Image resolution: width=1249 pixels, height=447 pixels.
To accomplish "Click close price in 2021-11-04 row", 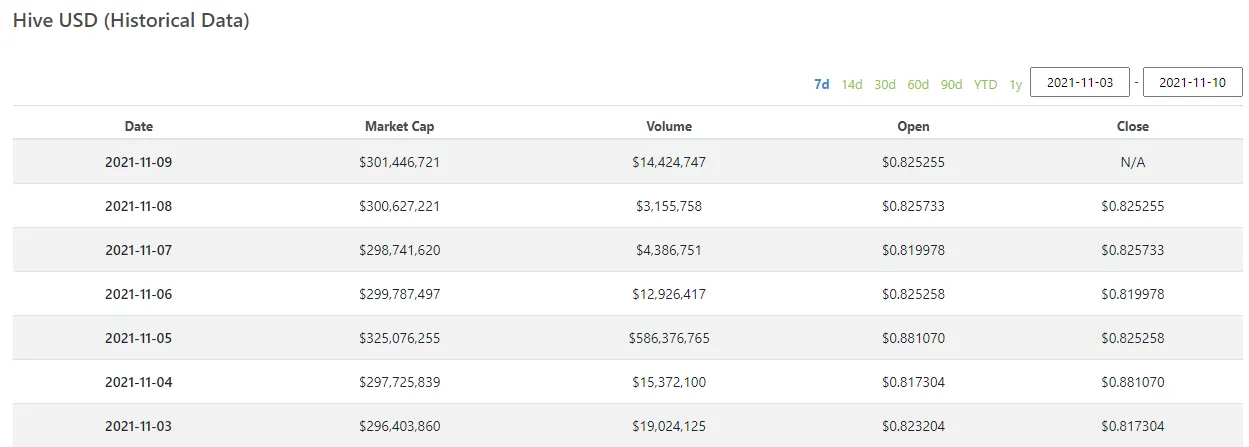I will click(x=1133, y=382).
